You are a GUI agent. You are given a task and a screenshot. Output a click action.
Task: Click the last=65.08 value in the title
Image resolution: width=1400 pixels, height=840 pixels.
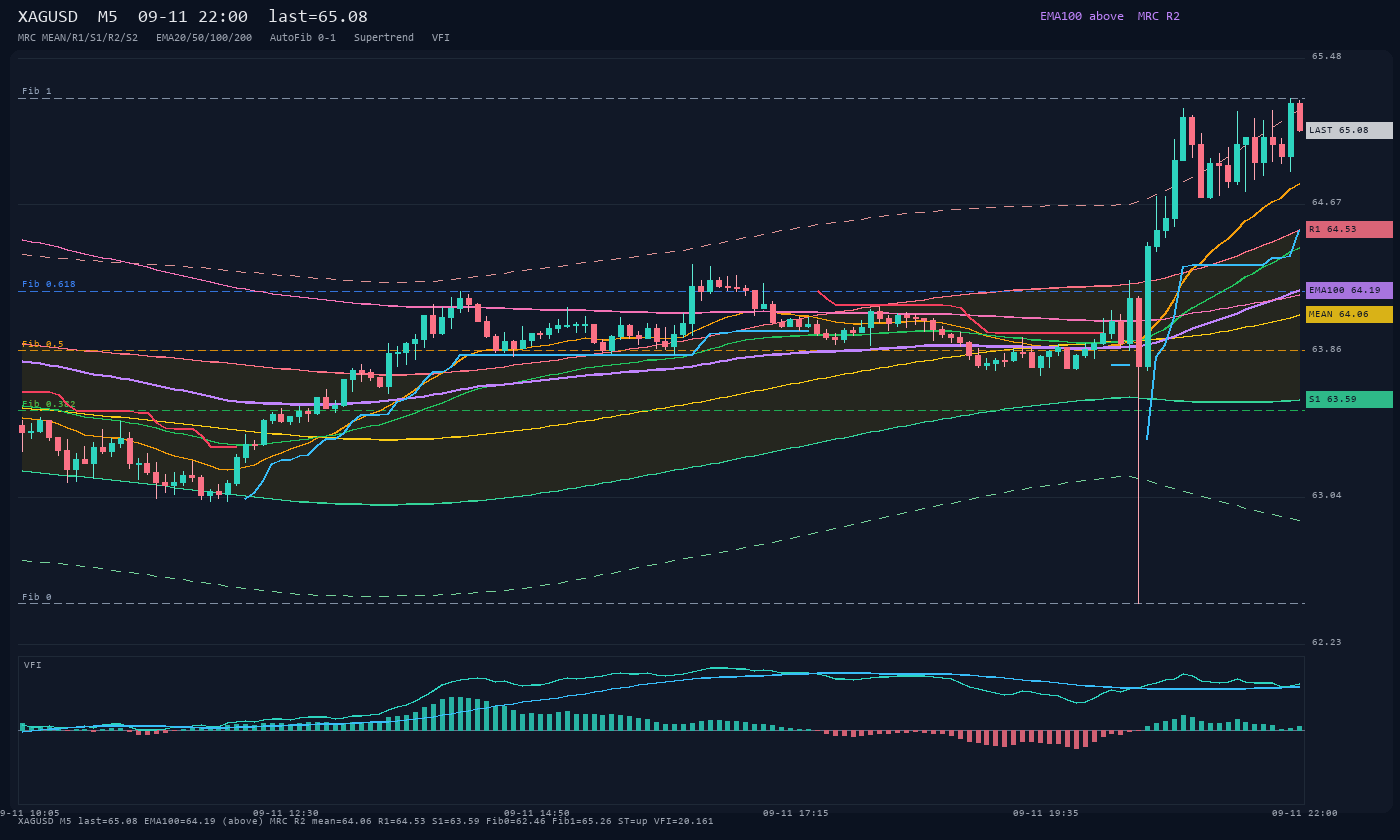(x=318, y=17)
